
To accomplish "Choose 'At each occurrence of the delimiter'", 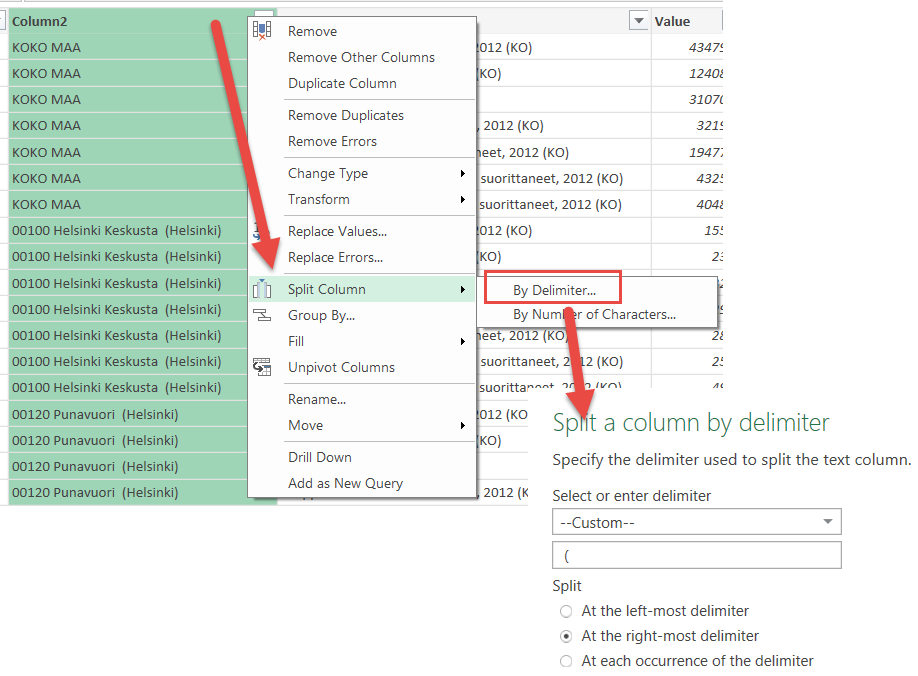I will pyautogui.click(x=567, y=661).
